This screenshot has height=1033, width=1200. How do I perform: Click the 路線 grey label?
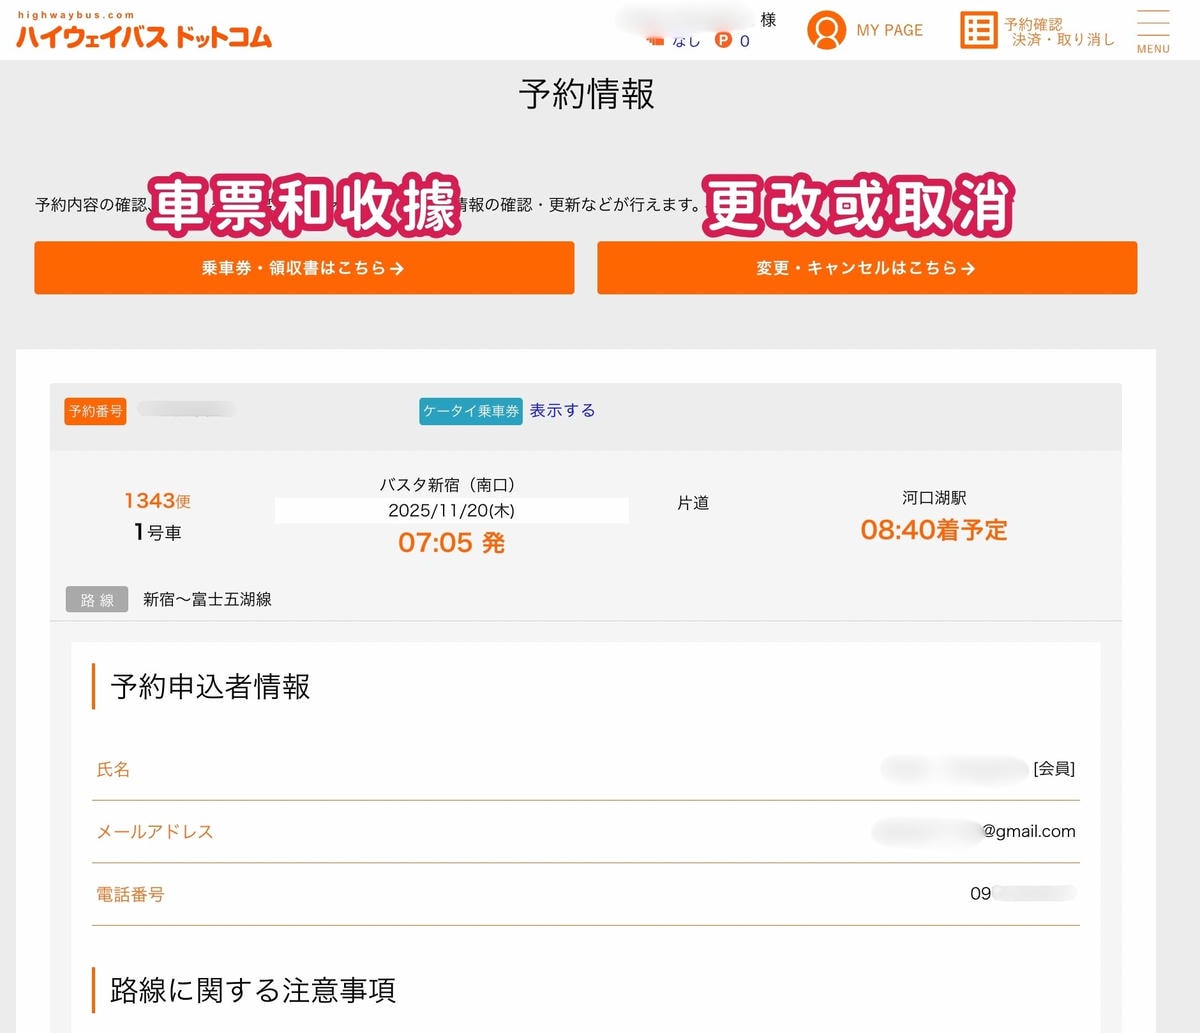[97, 599]
